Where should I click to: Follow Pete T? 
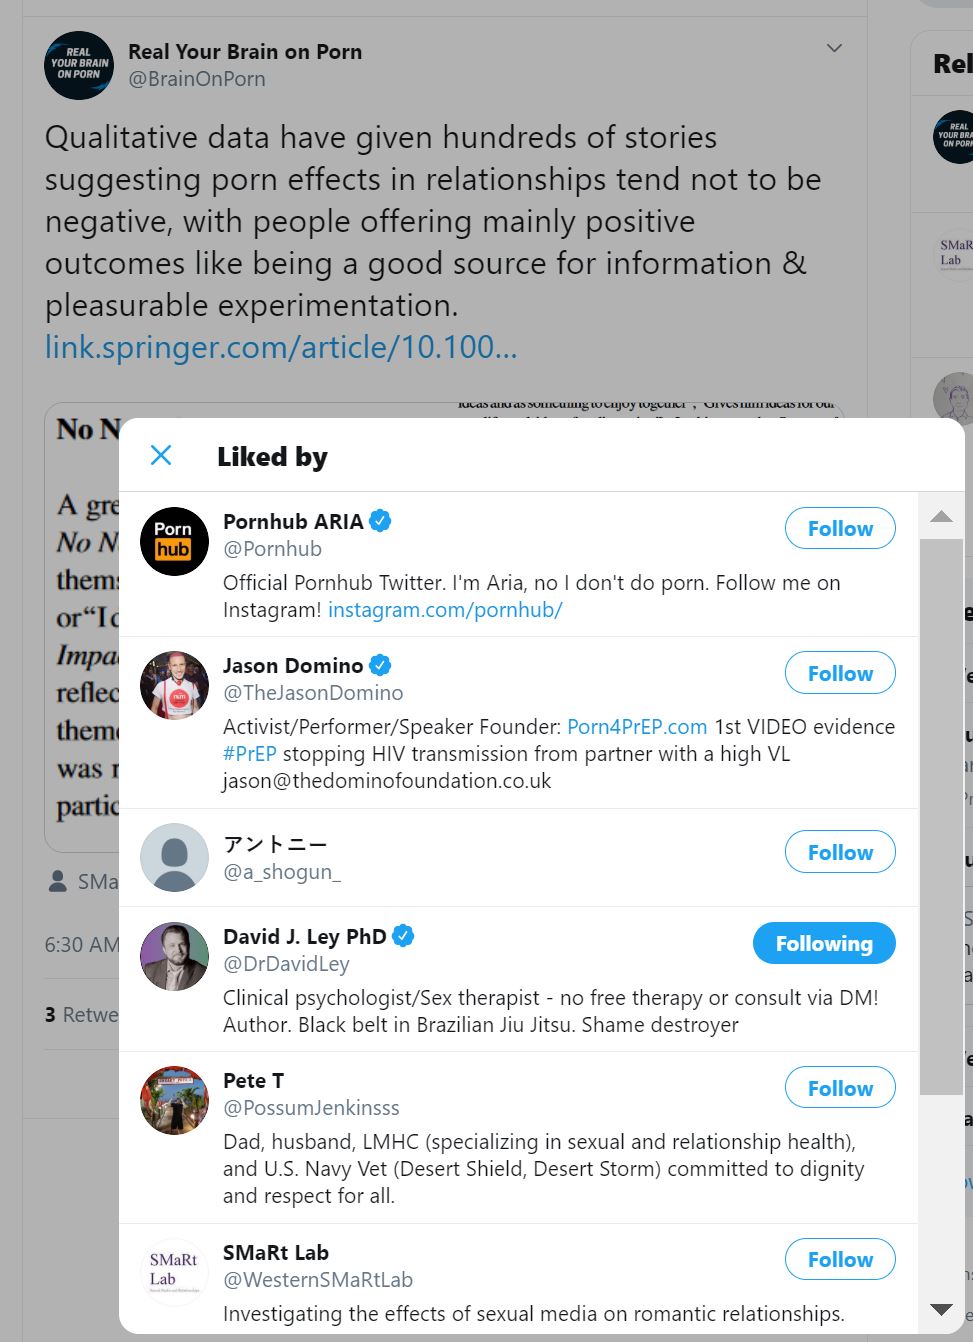click(839, 1088)
